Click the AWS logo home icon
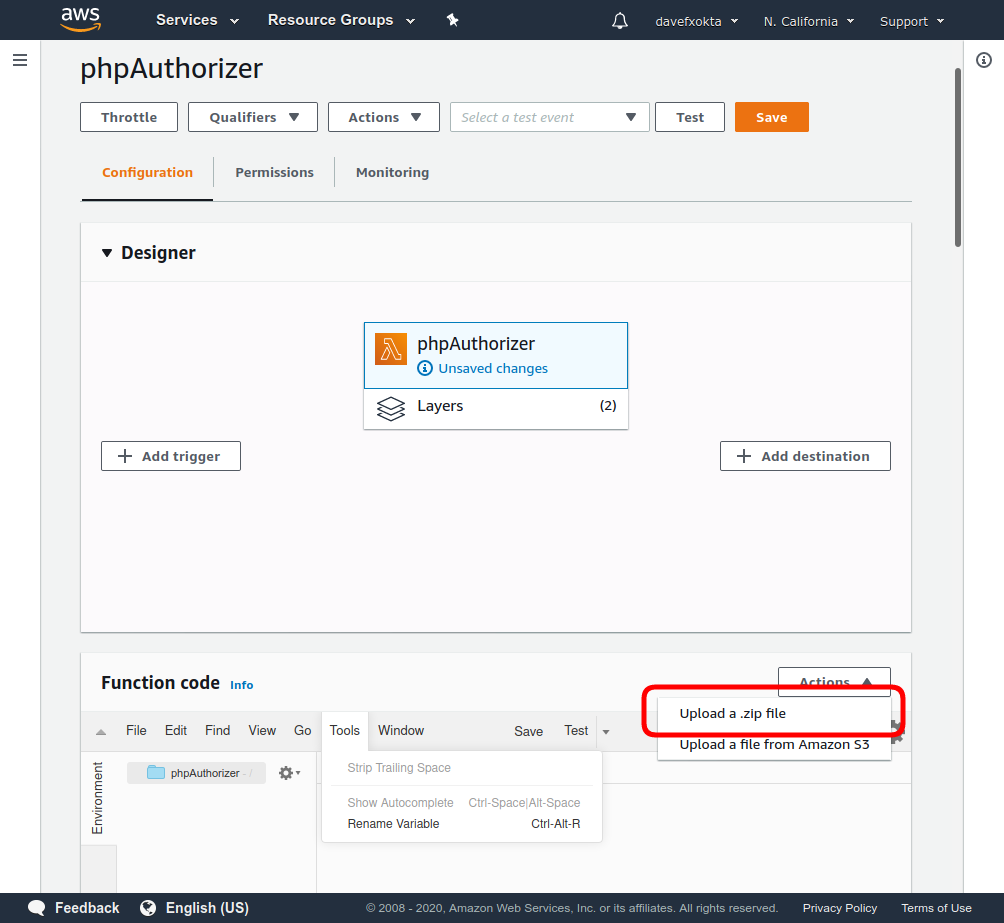Viewport: 1004px width, 923px height. [x=80, y=20]
